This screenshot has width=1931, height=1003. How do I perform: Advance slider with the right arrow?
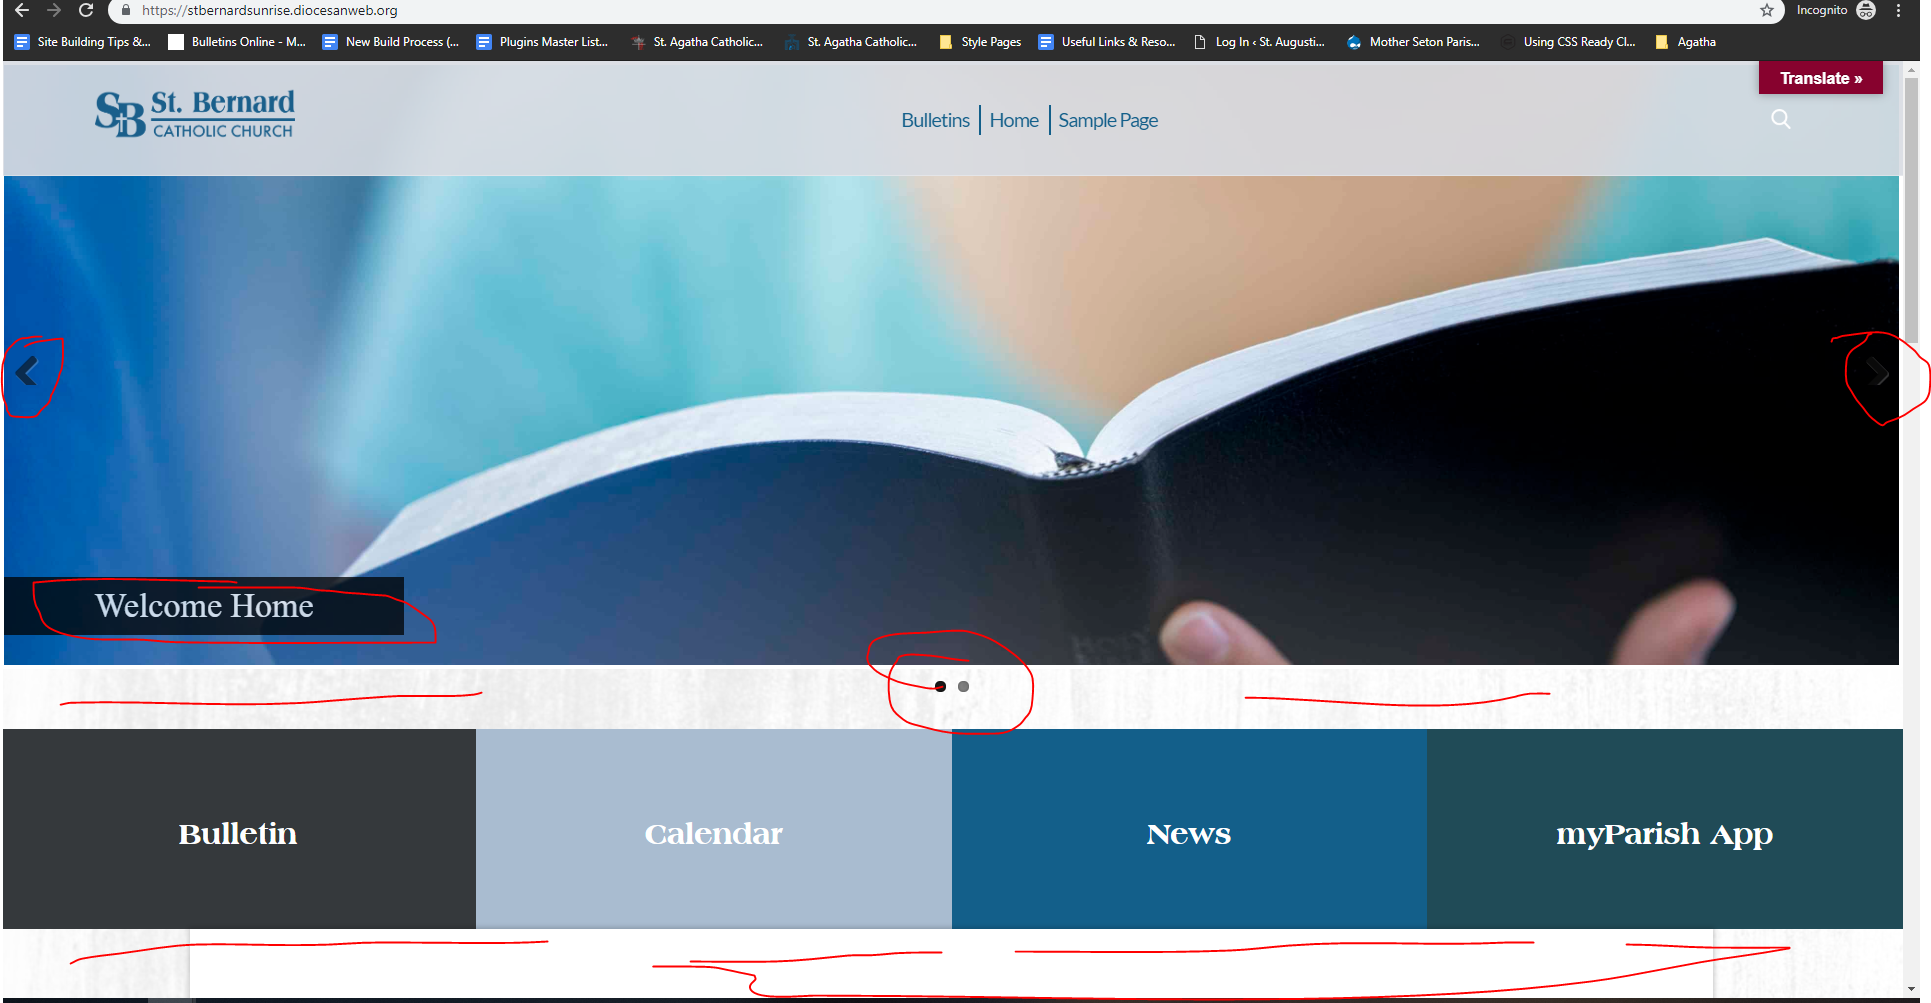point(1878,373)
